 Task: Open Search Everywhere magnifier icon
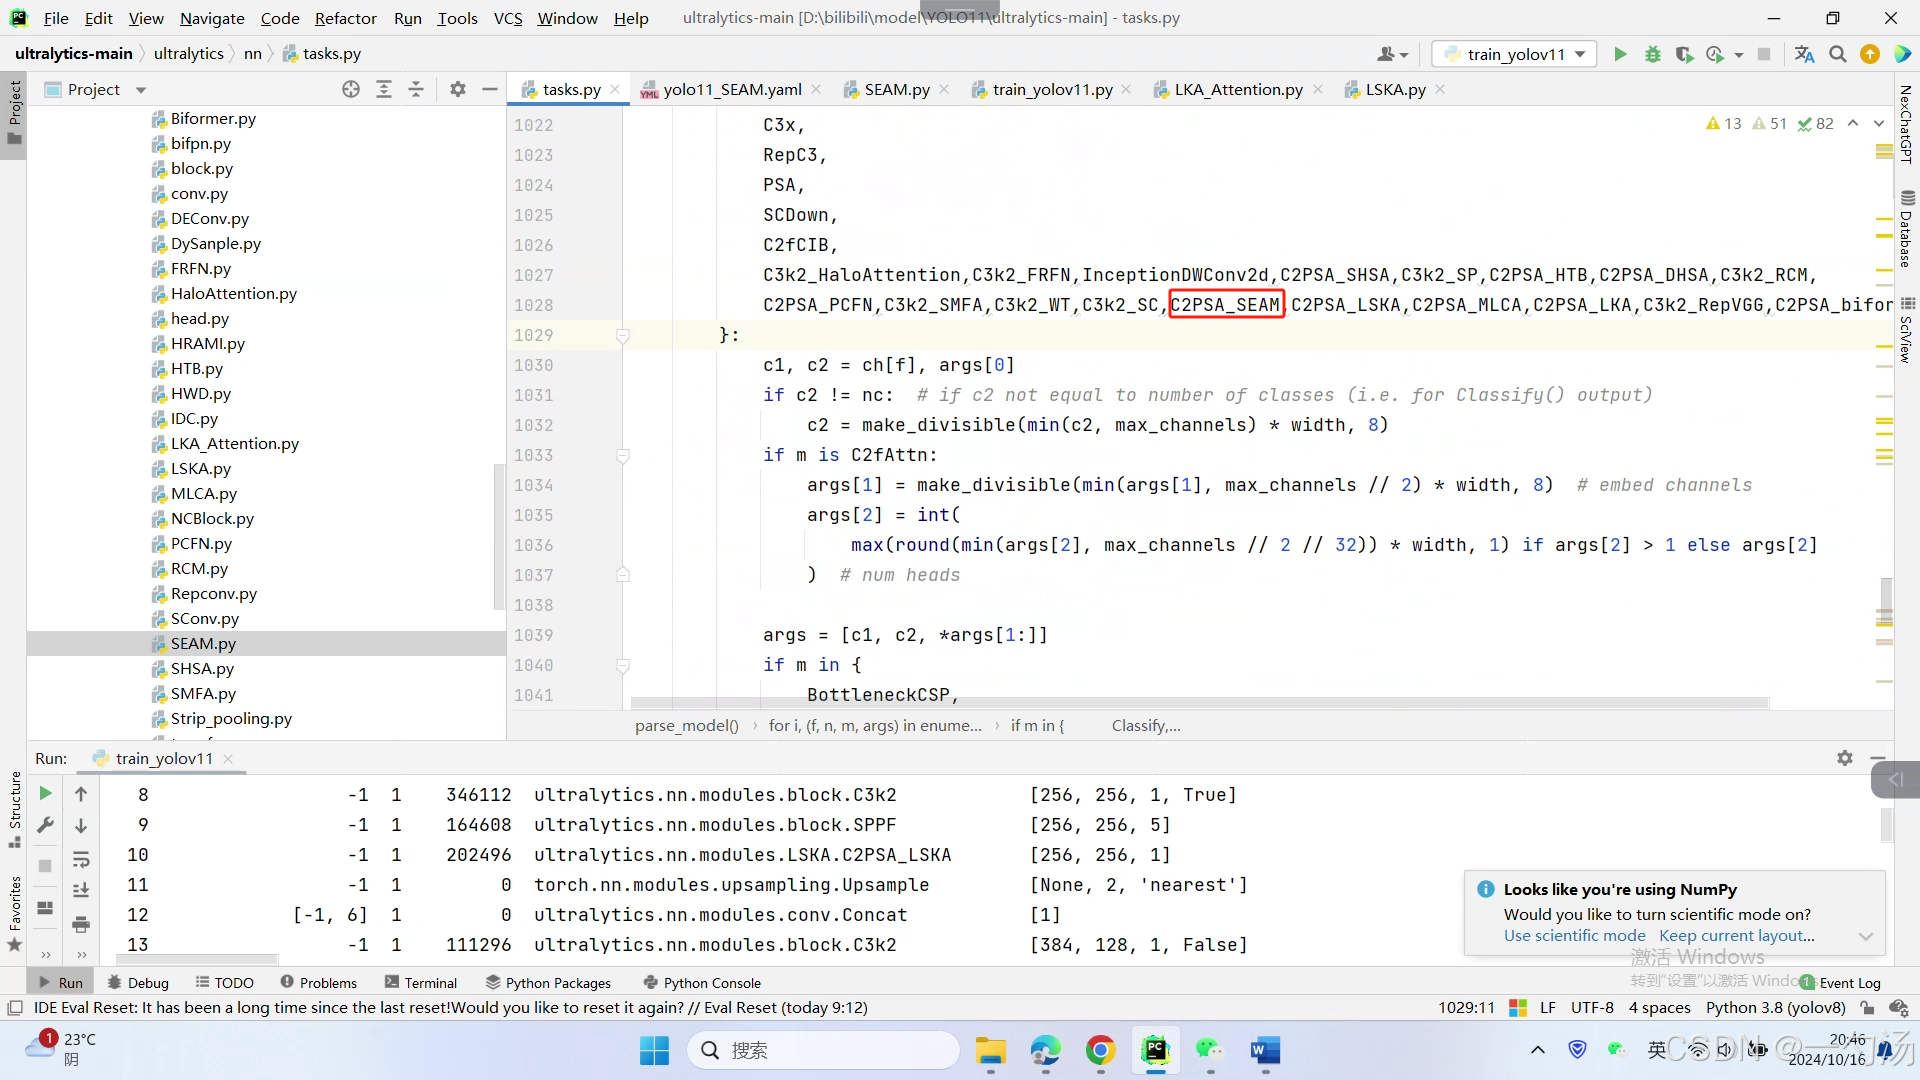tap(1837, 54)
